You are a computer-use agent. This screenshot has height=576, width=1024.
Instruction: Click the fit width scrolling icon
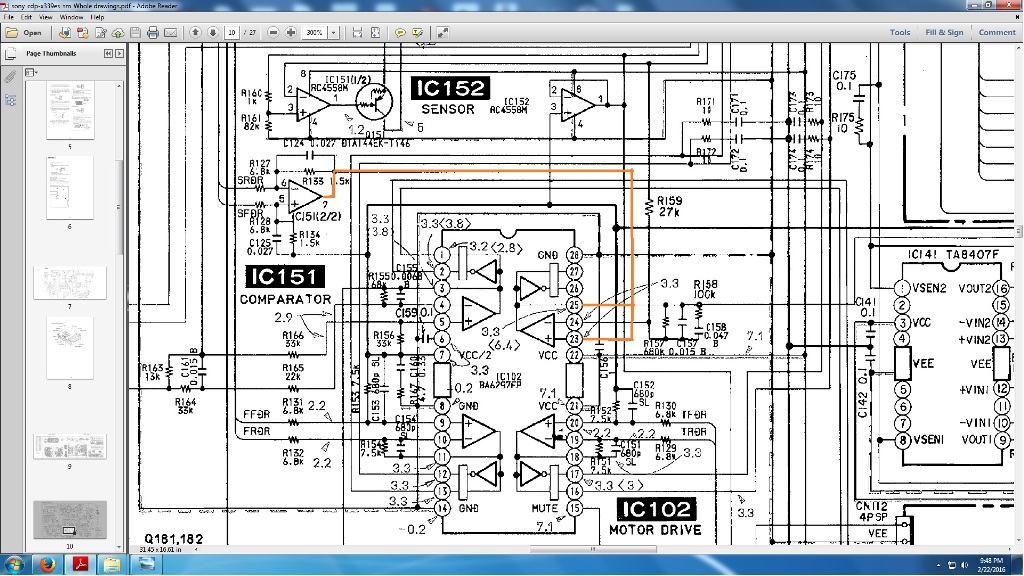pos(357,33)
